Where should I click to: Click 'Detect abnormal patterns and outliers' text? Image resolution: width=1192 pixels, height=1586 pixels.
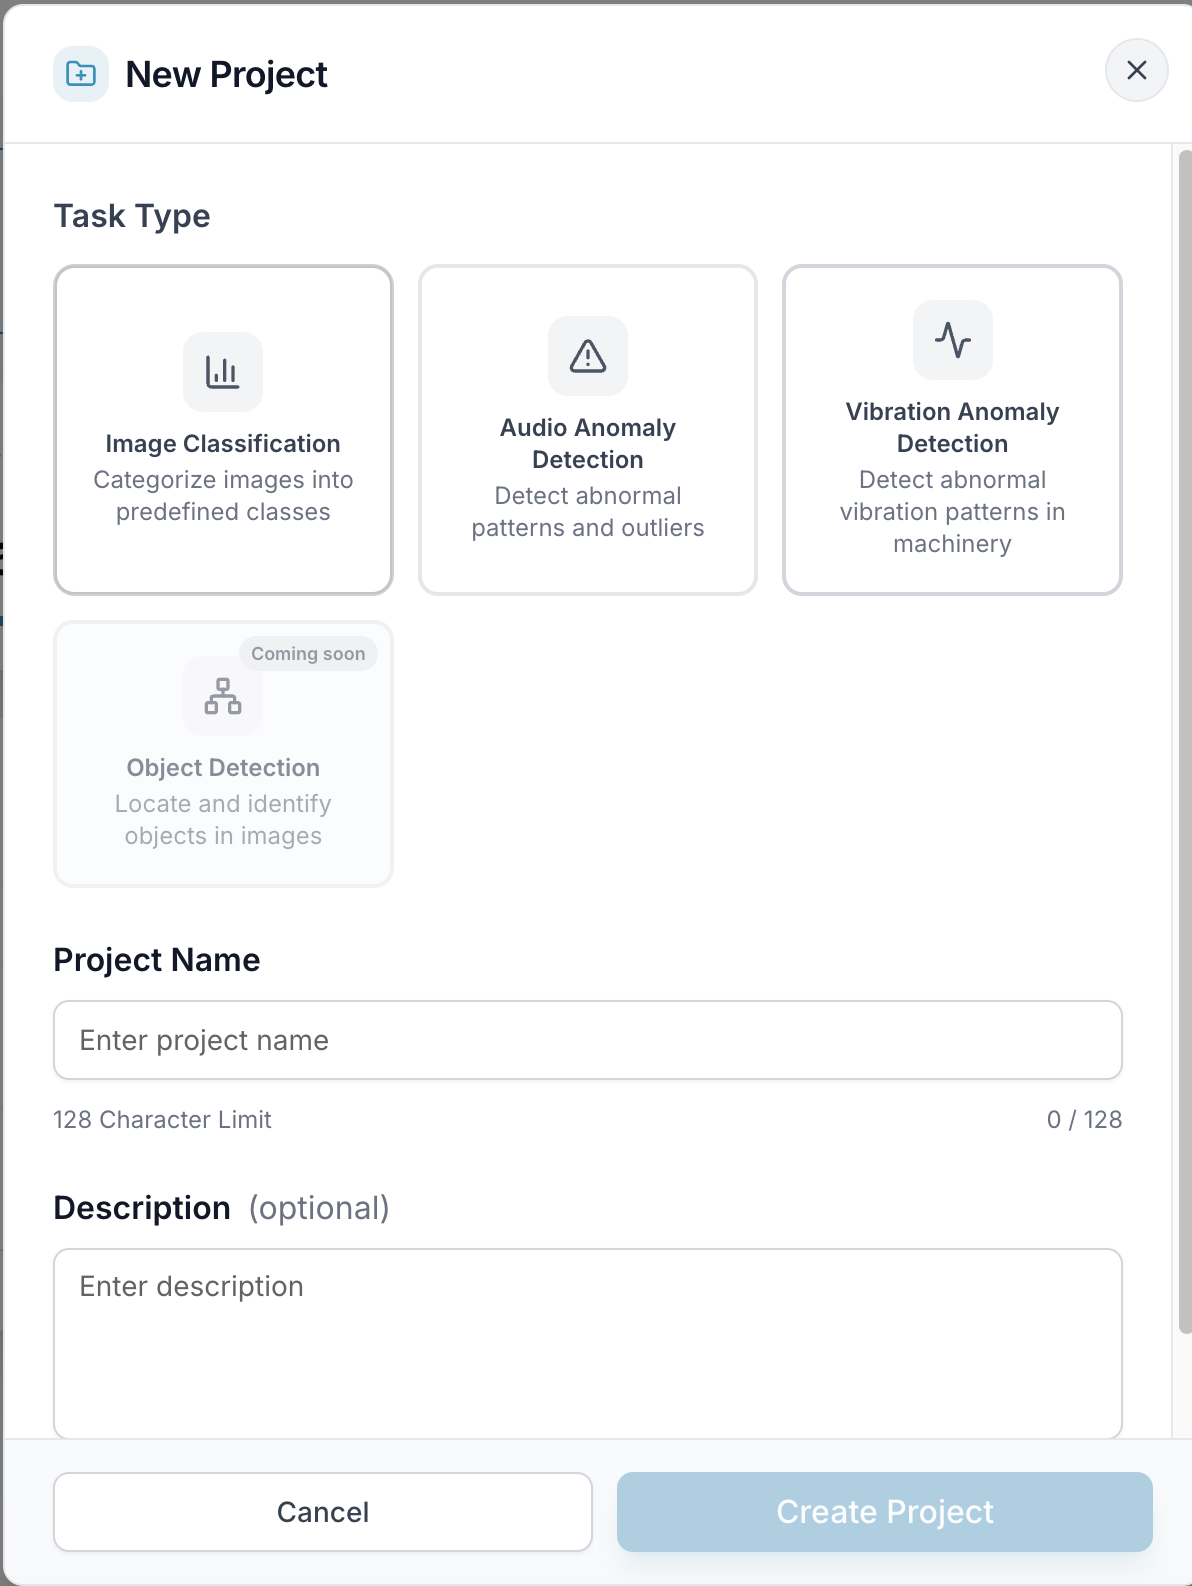(x=588, y=512)
